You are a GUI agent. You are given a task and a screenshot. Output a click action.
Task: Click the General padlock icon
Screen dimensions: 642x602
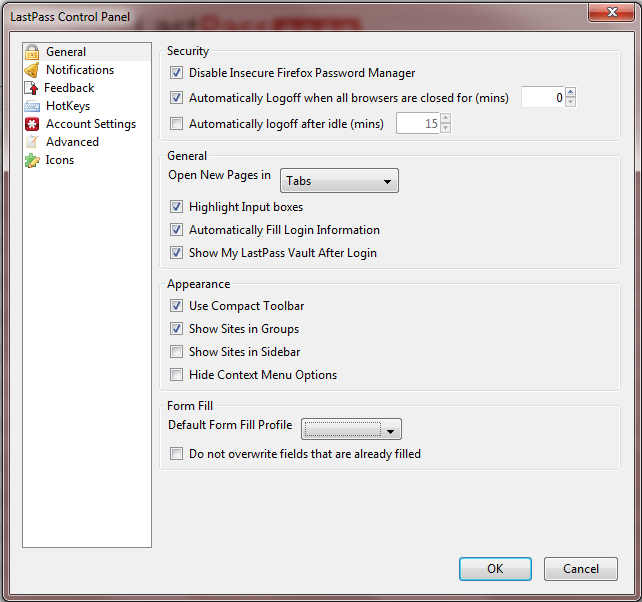(32, 52)
